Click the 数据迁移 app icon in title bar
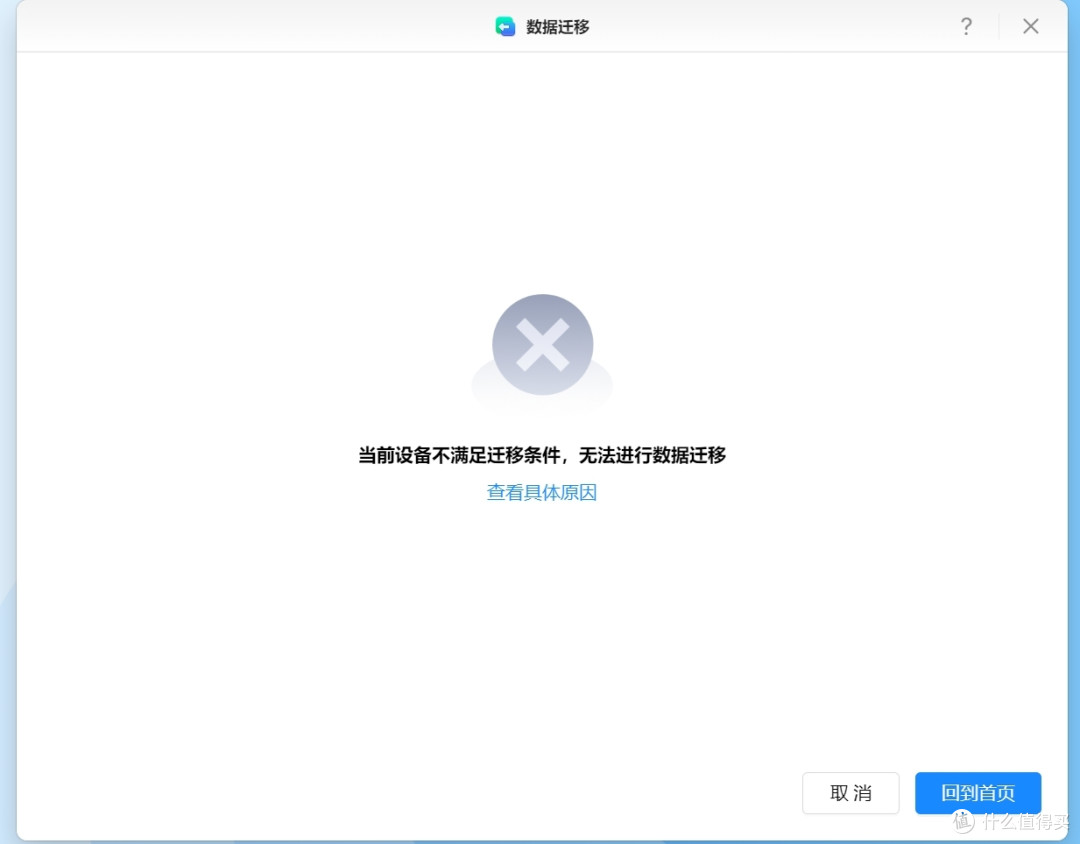 pos(505,27)
